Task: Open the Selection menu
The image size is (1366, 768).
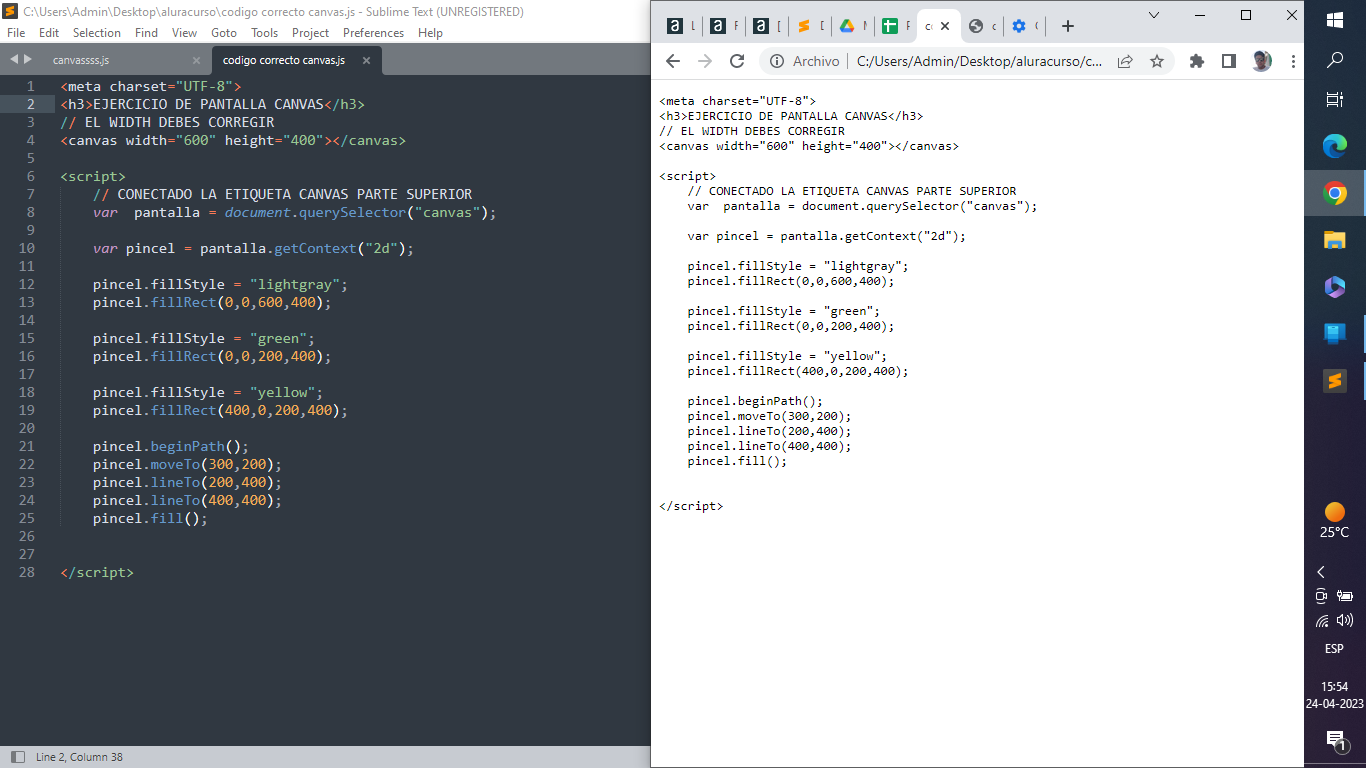Action: pyautogui.click(x=97, y=33)
